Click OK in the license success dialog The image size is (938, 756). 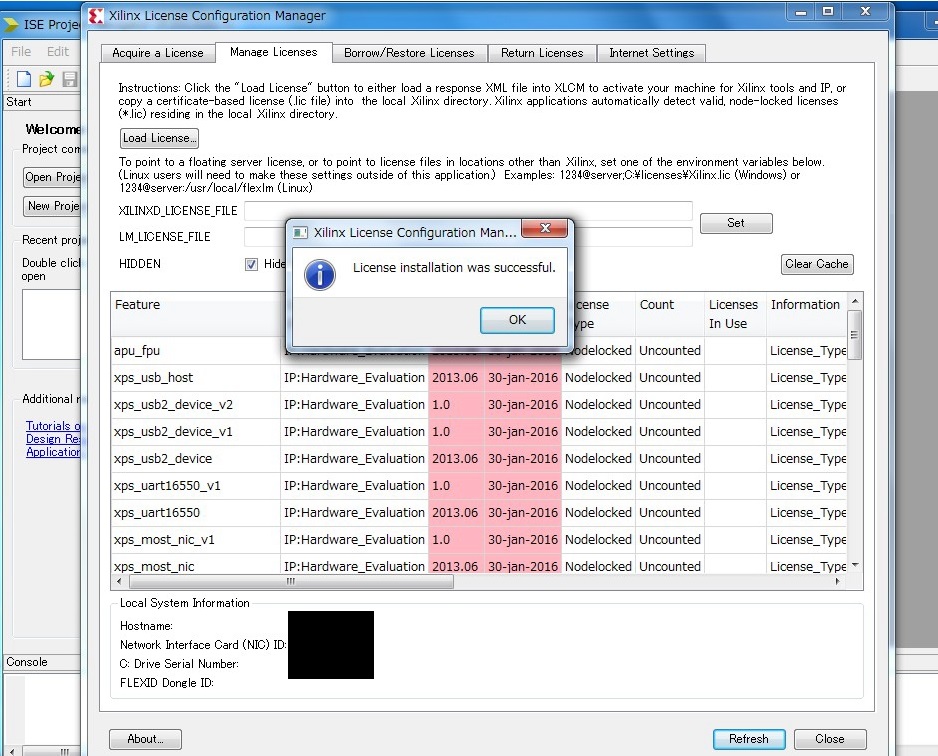517,320
